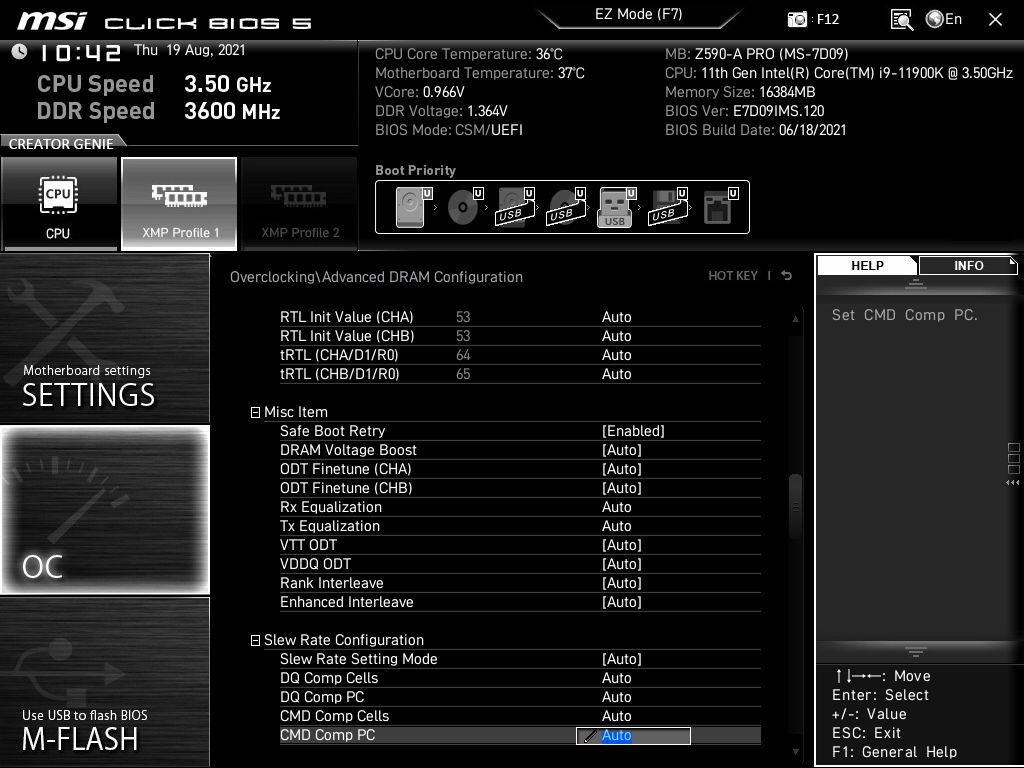The image size is (1024, 768).
Task: Select the optical disc boot priority icon
Action: tap(464, 207)
